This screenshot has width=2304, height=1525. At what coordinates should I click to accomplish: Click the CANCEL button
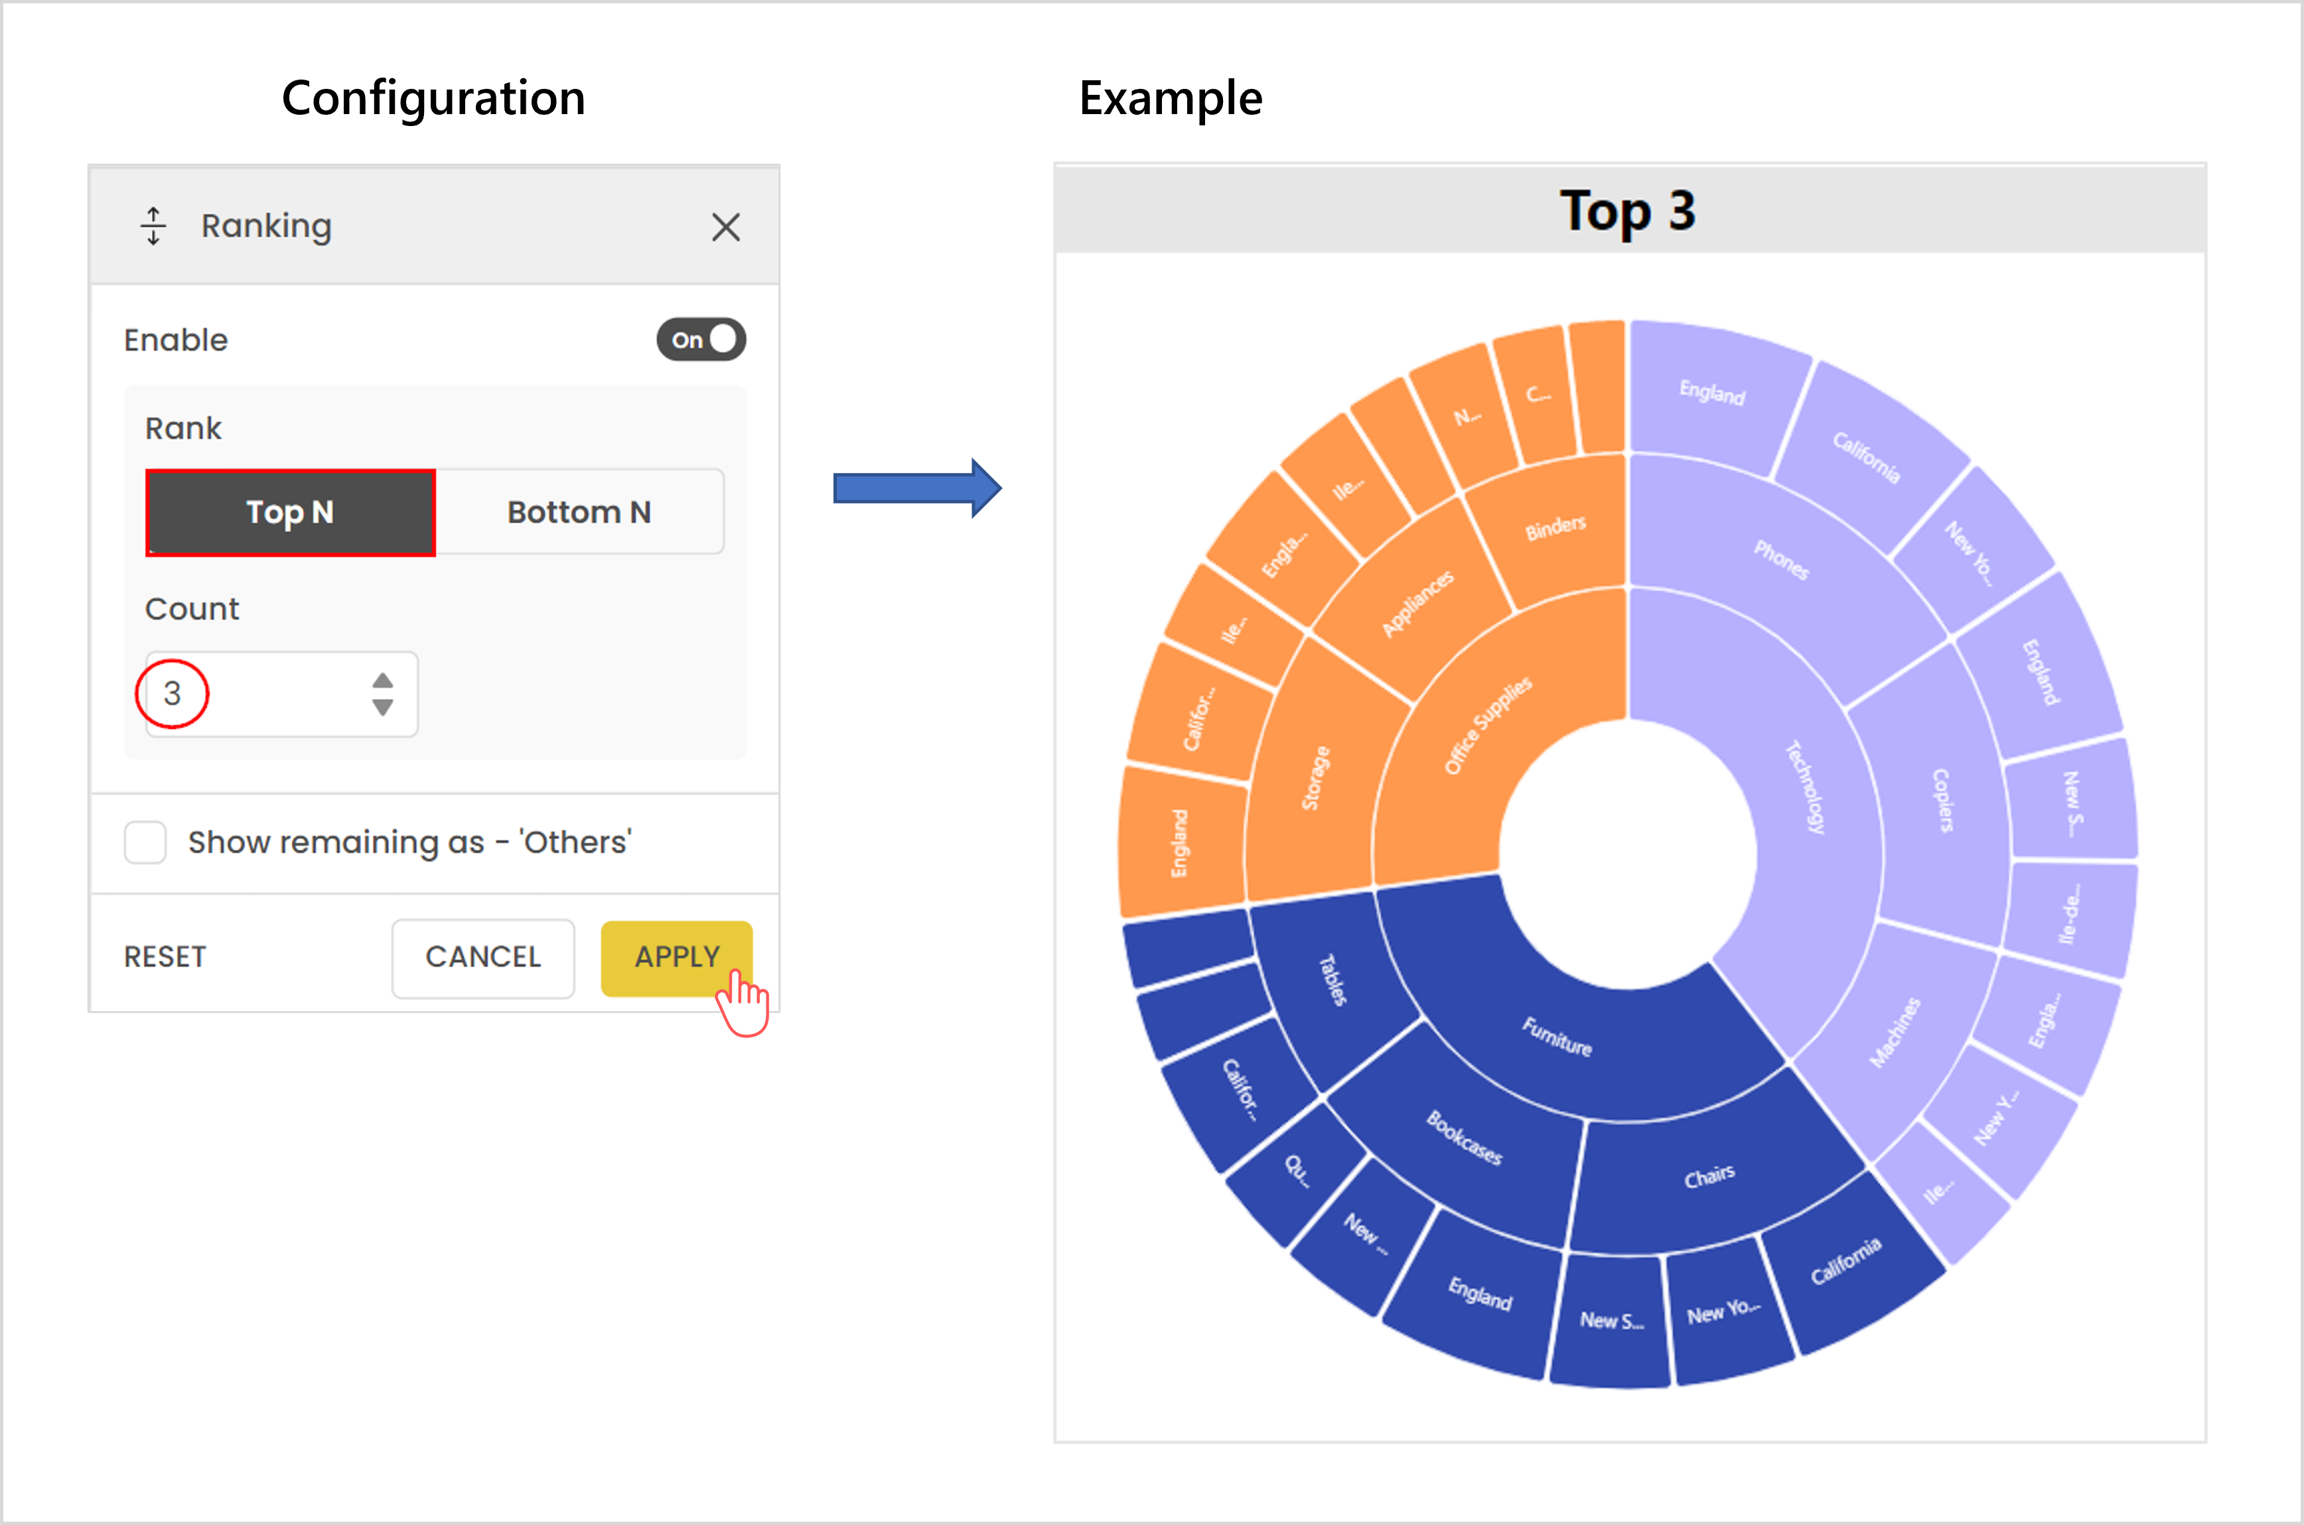[x=483, y=957]
